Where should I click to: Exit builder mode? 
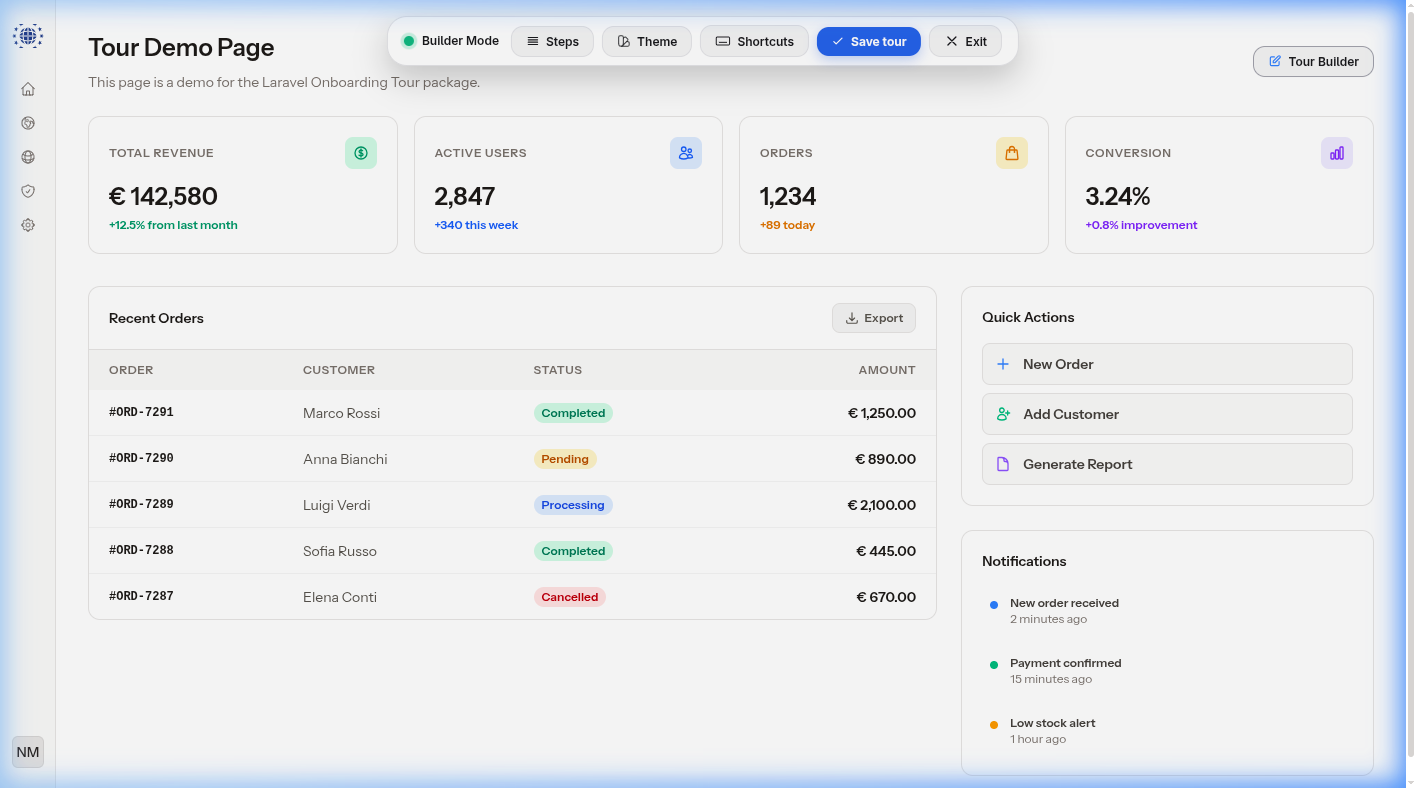[x=965, y=41]
